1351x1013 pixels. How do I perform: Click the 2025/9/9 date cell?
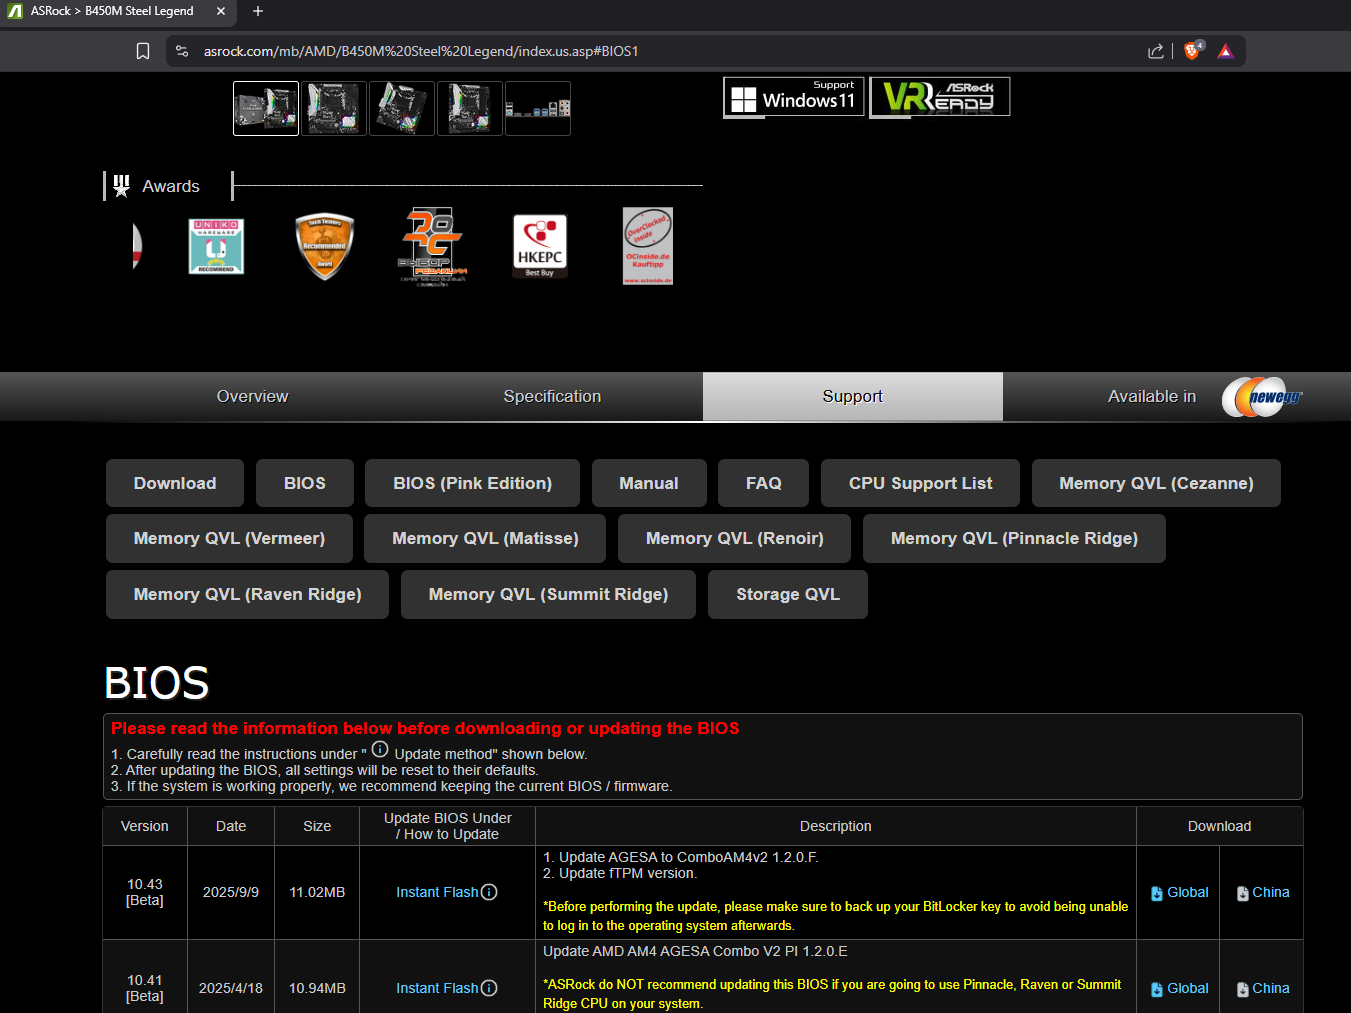tap(231, 892)
